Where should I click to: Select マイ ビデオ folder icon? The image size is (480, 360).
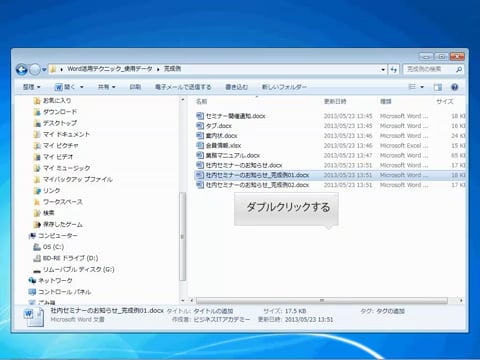pyautogui.click(x=37, y=157)
